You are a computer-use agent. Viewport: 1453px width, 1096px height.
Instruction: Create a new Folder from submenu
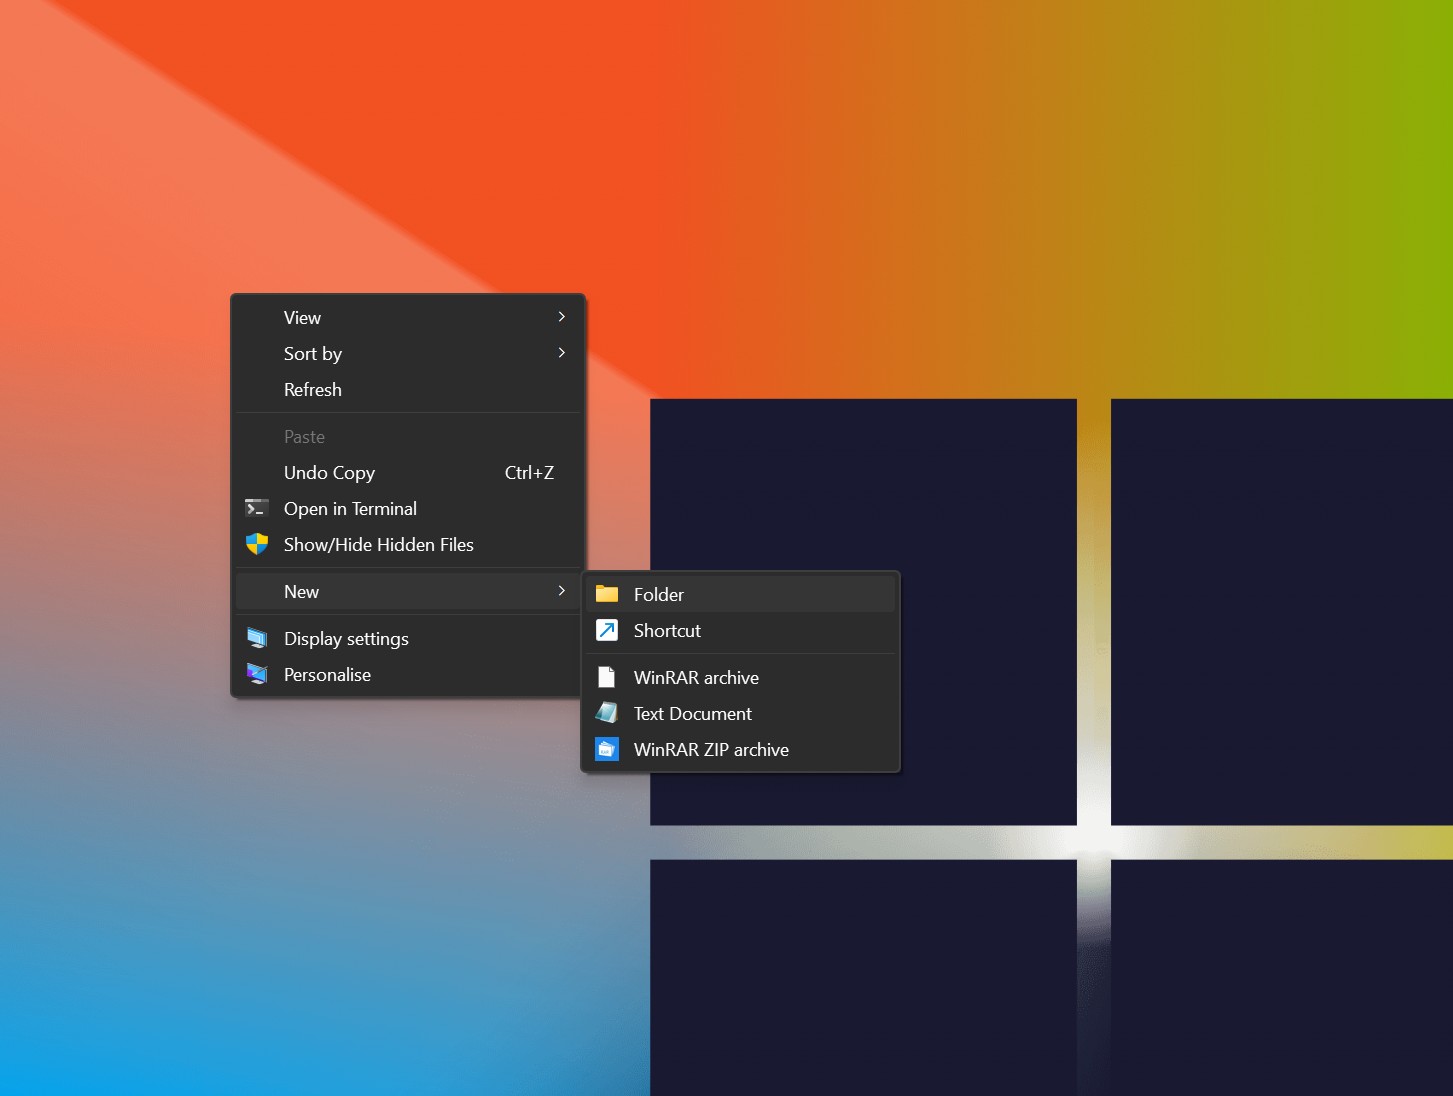(x=741, y=594)
